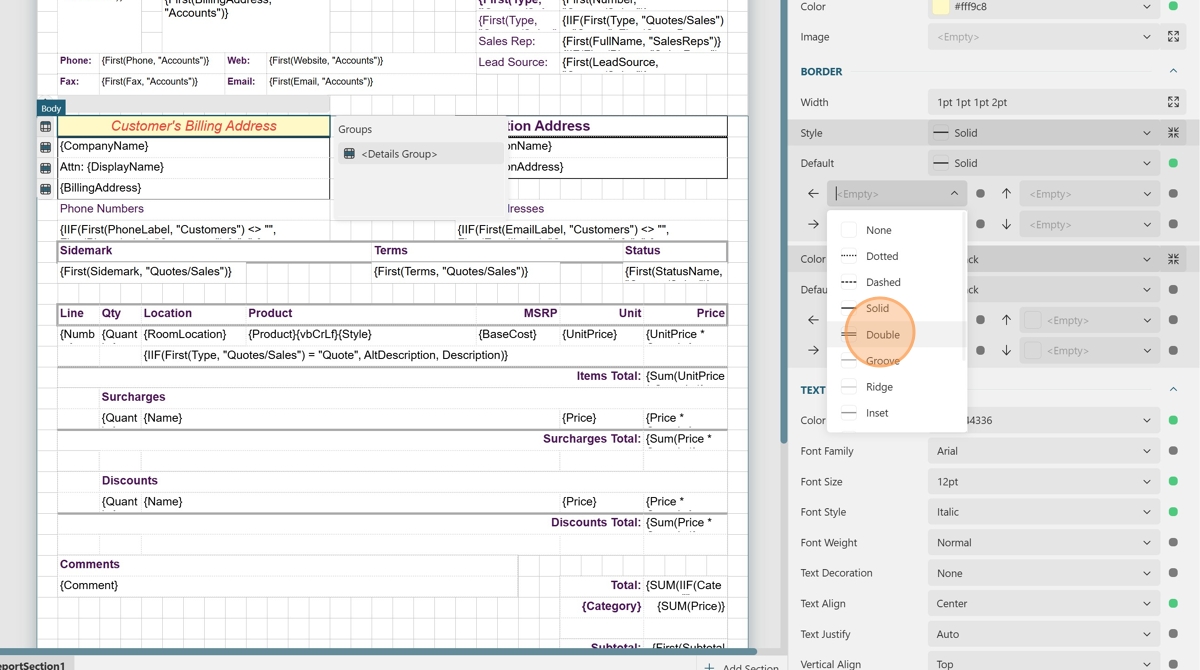
Task: Toggle the Font Weight property indicator dot
Action: (1173, 542)
